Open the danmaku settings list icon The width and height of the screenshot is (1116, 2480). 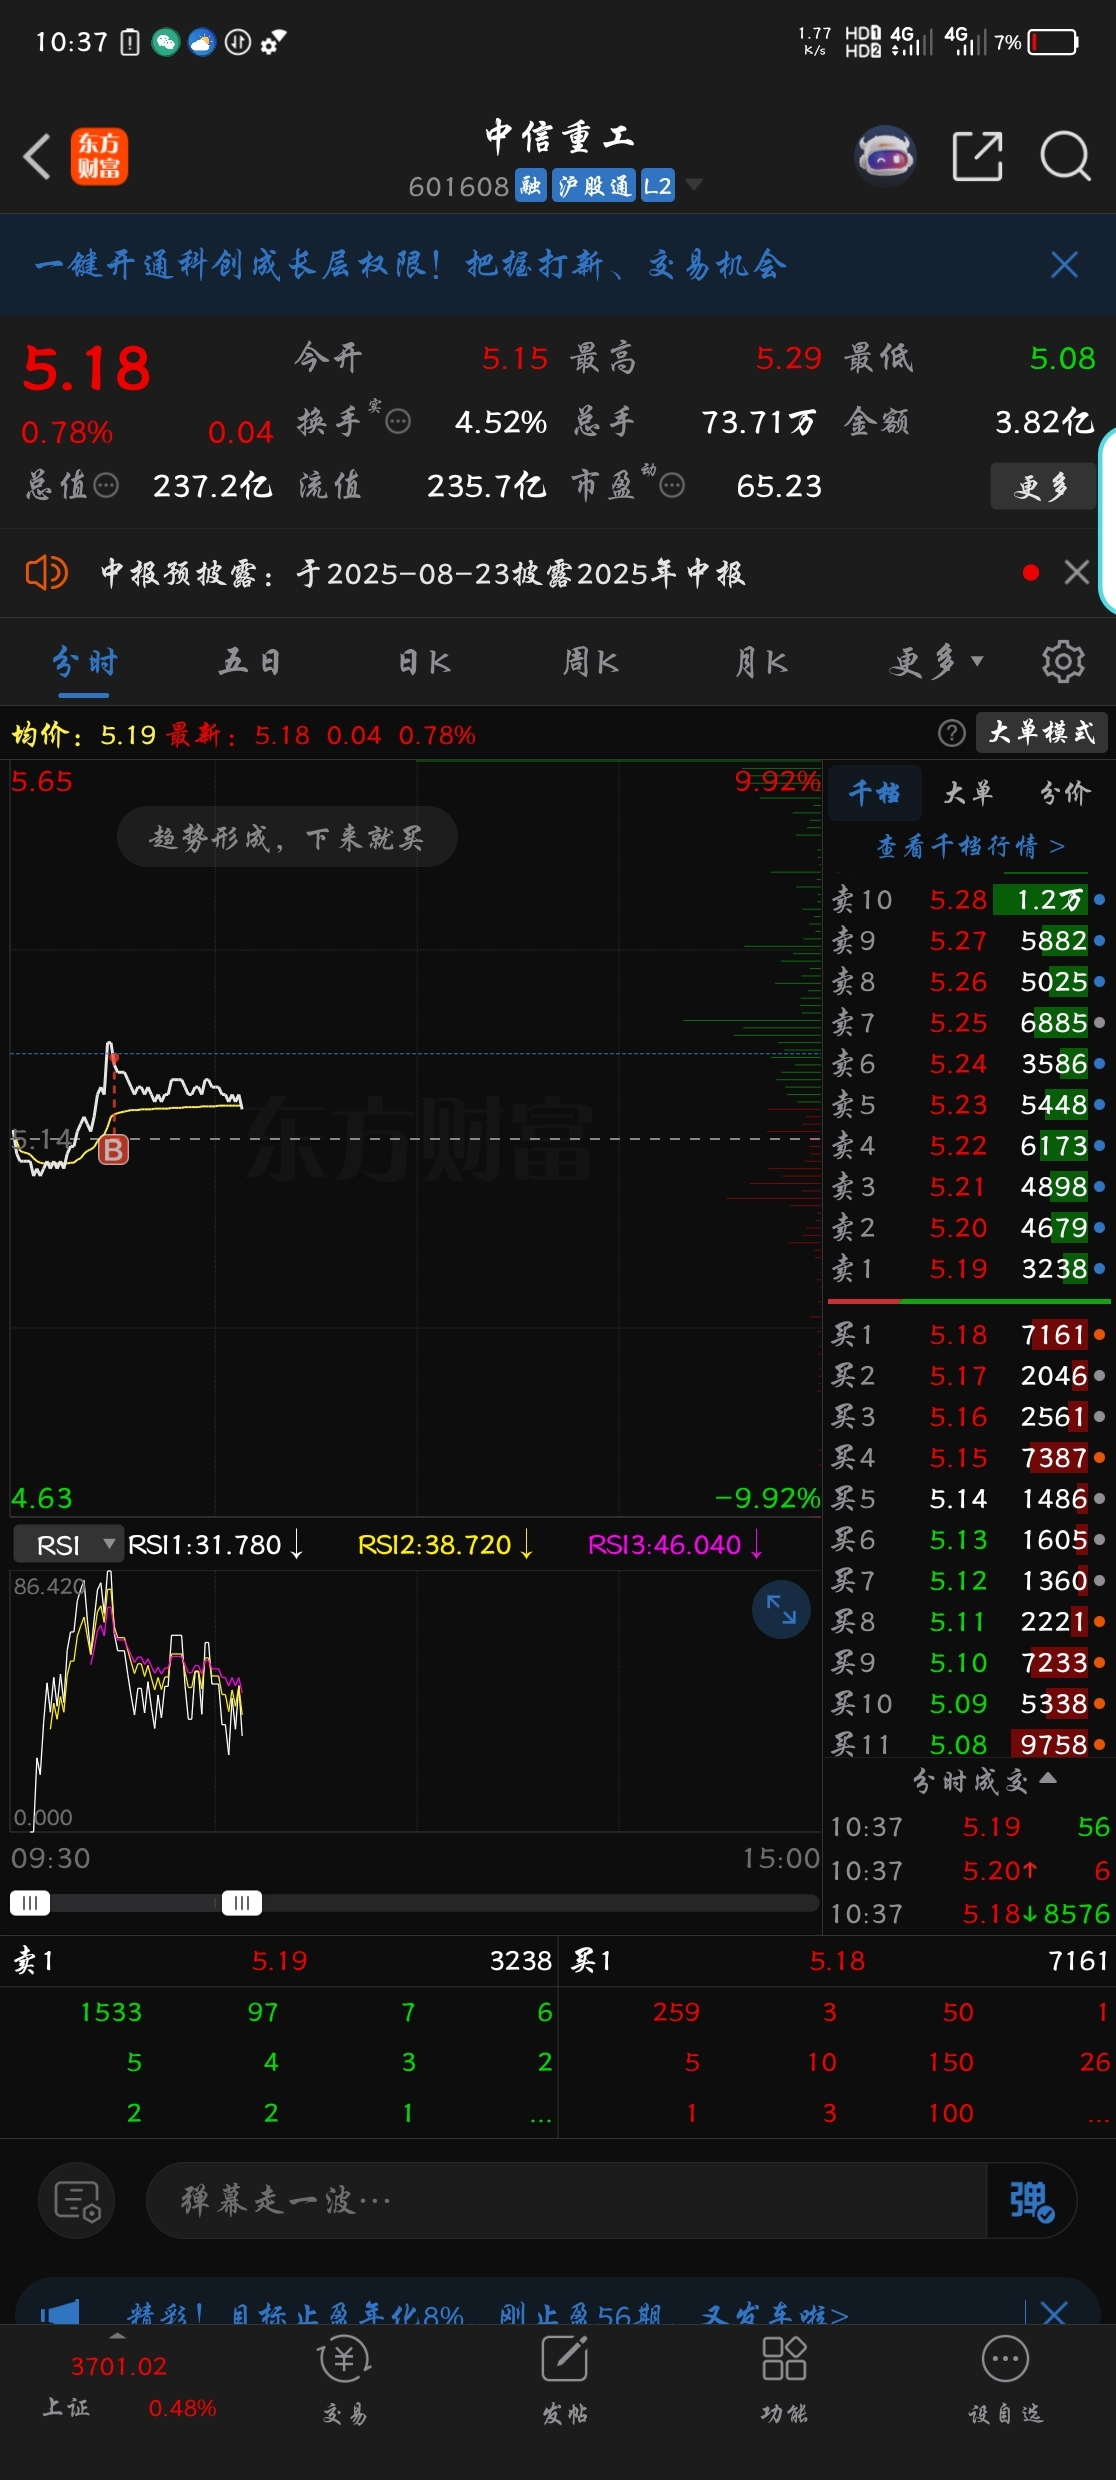point(77,2201)
